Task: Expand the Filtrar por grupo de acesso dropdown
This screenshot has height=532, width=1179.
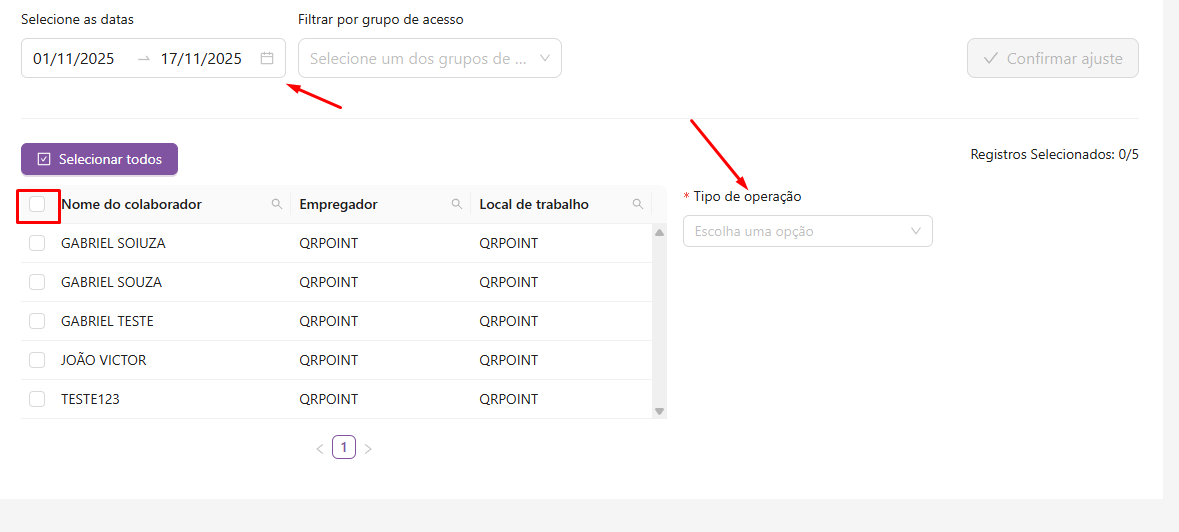Action: (429, 58)
